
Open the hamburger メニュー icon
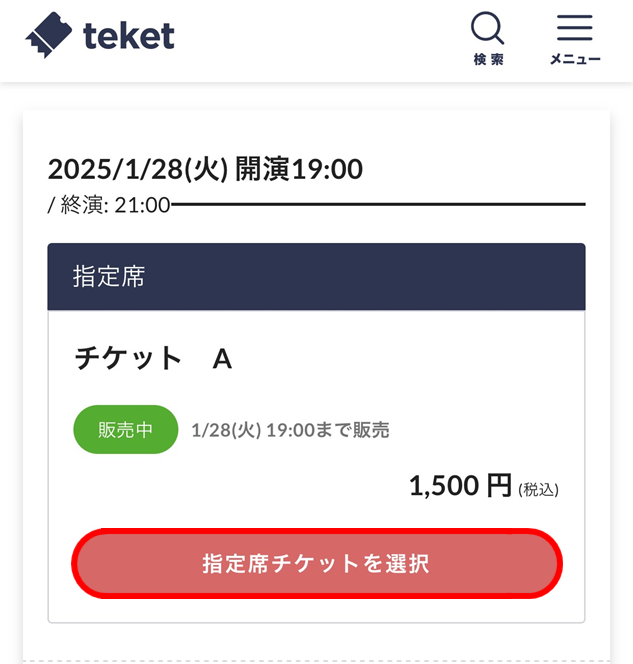[x=575, y=28]
